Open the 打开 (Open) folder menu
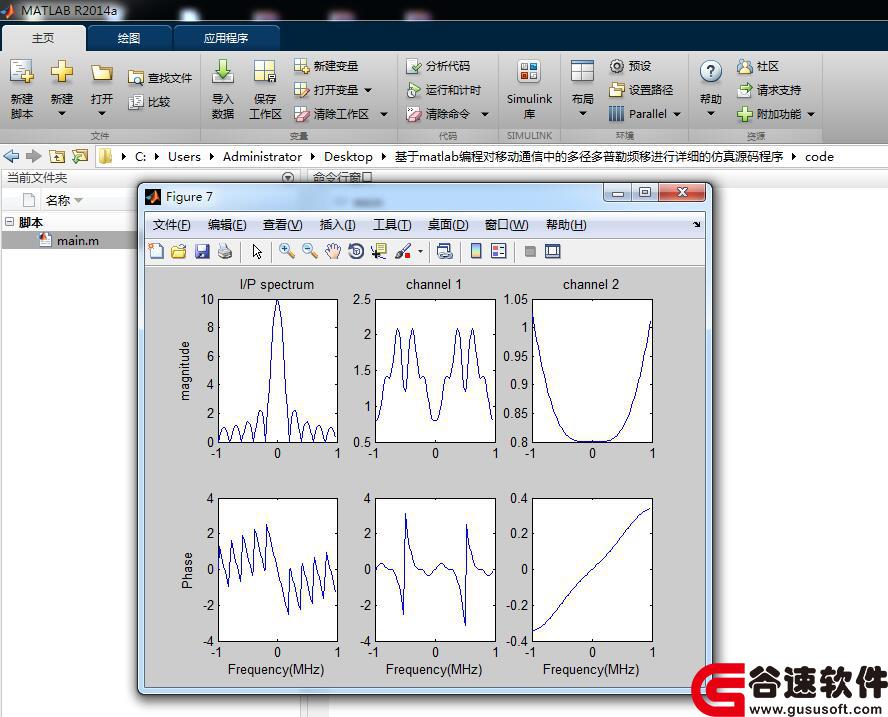Viewport: 888px width, 717px height. pos(102,89)
